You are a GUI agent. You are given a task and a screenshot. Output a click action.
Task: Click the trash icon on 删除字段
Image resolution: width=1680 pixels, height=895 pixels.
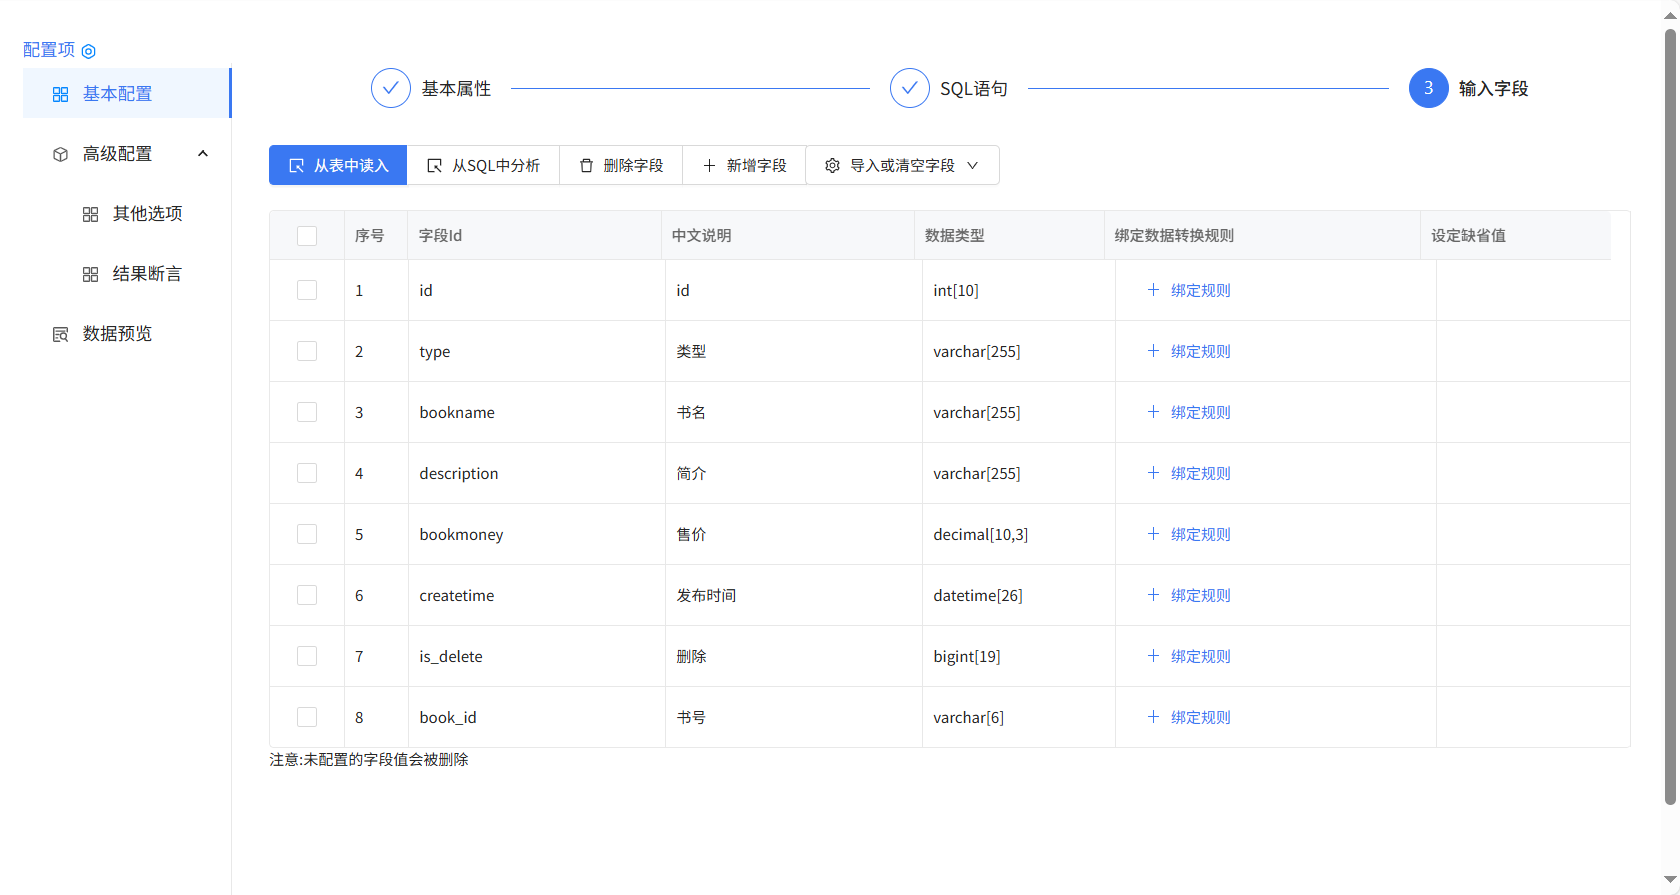(x=586, y=165)
